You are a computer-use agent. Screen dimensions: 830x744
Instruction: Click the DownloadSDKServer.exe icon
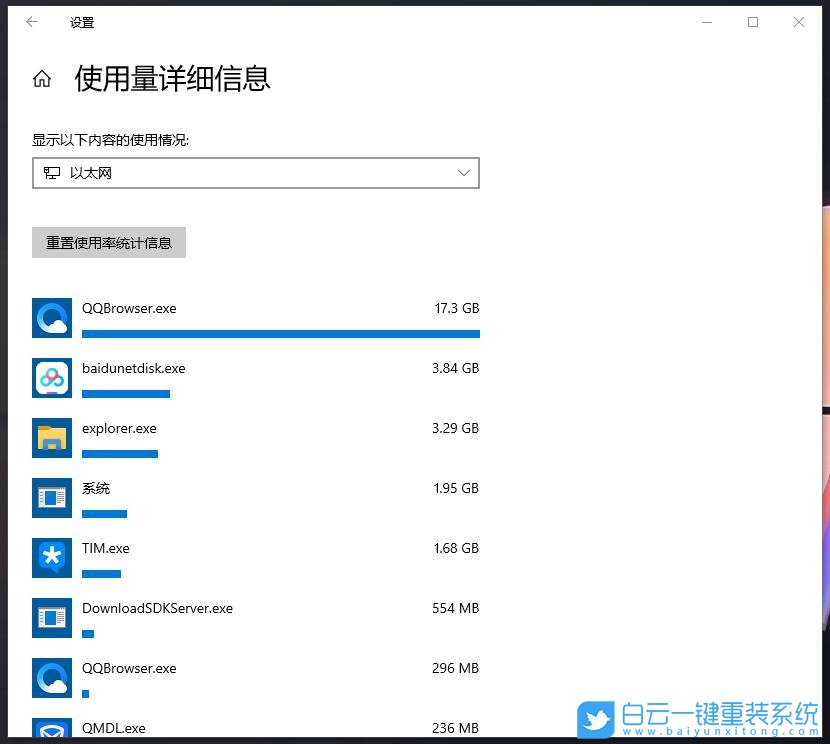pyautogui.click(x=52, y=618)
